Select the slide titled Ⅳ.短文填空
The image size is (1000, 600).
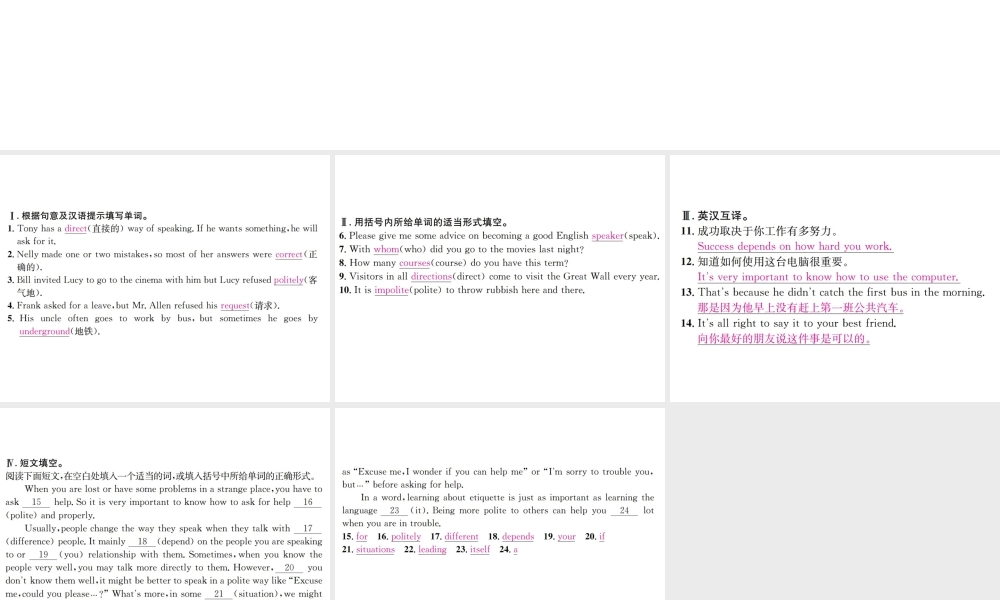[x=165, y=504]
